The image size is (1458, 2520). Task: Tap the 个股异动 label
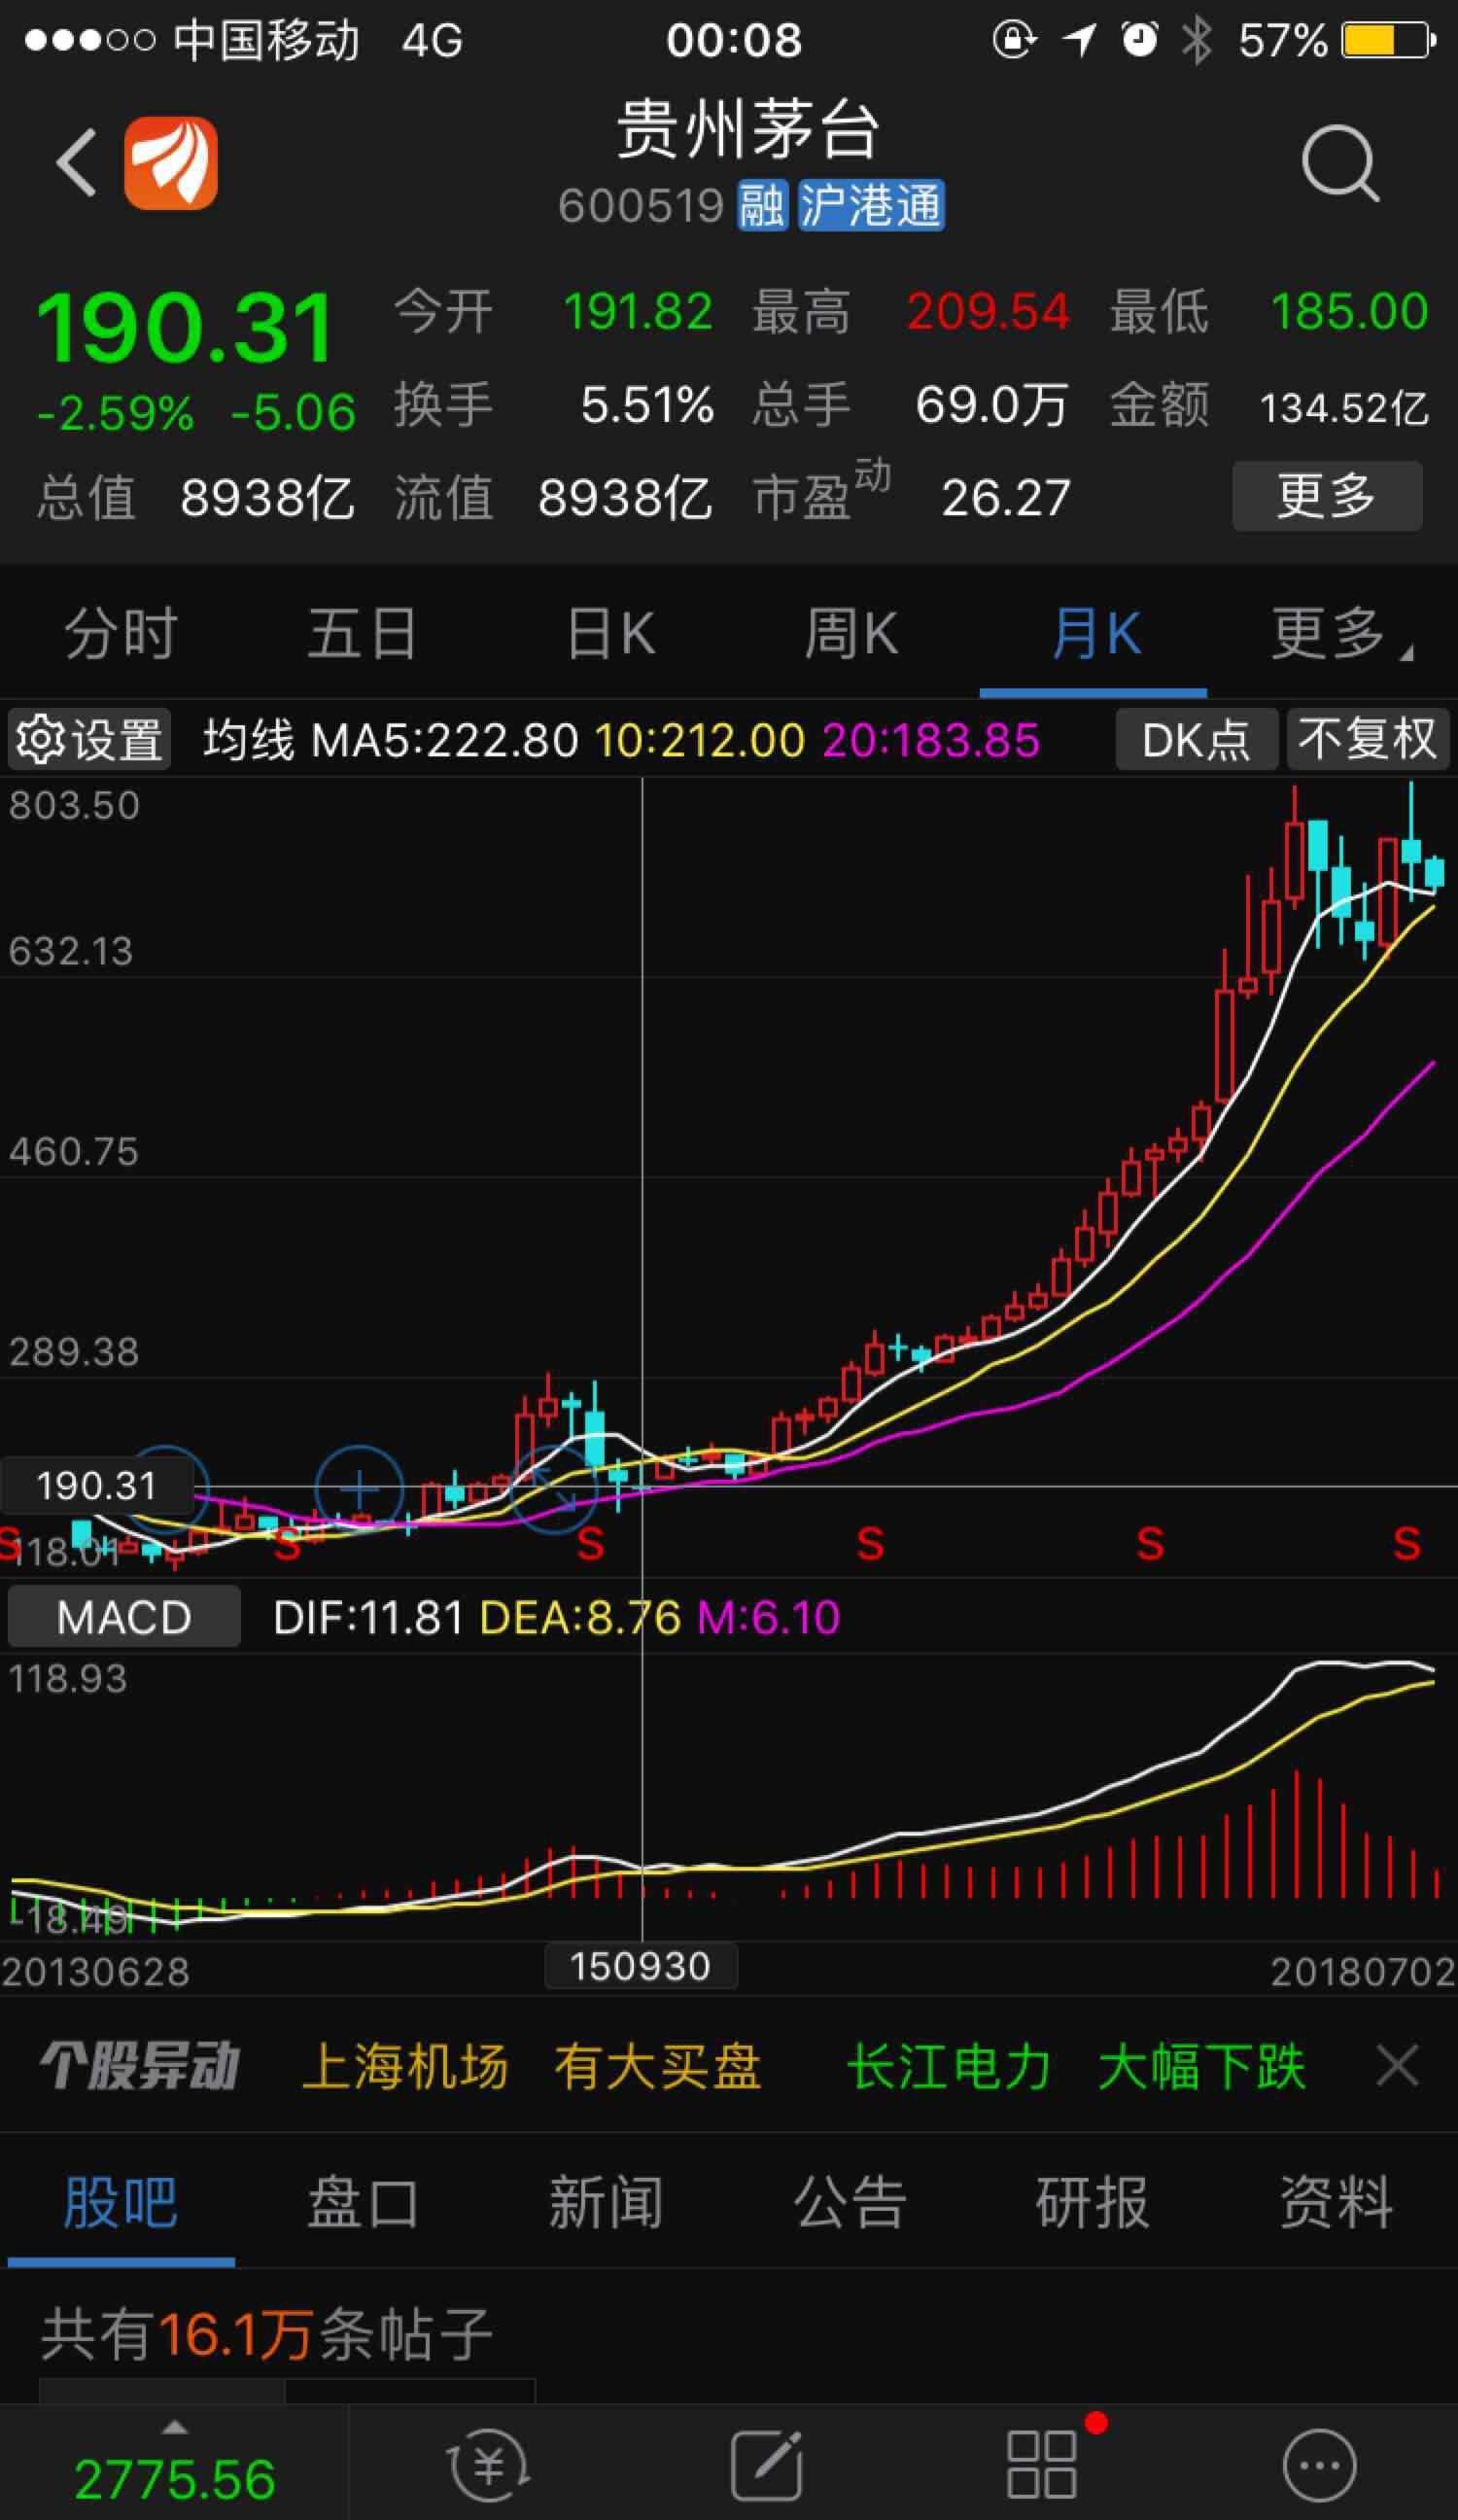(x=140, y=2066)
